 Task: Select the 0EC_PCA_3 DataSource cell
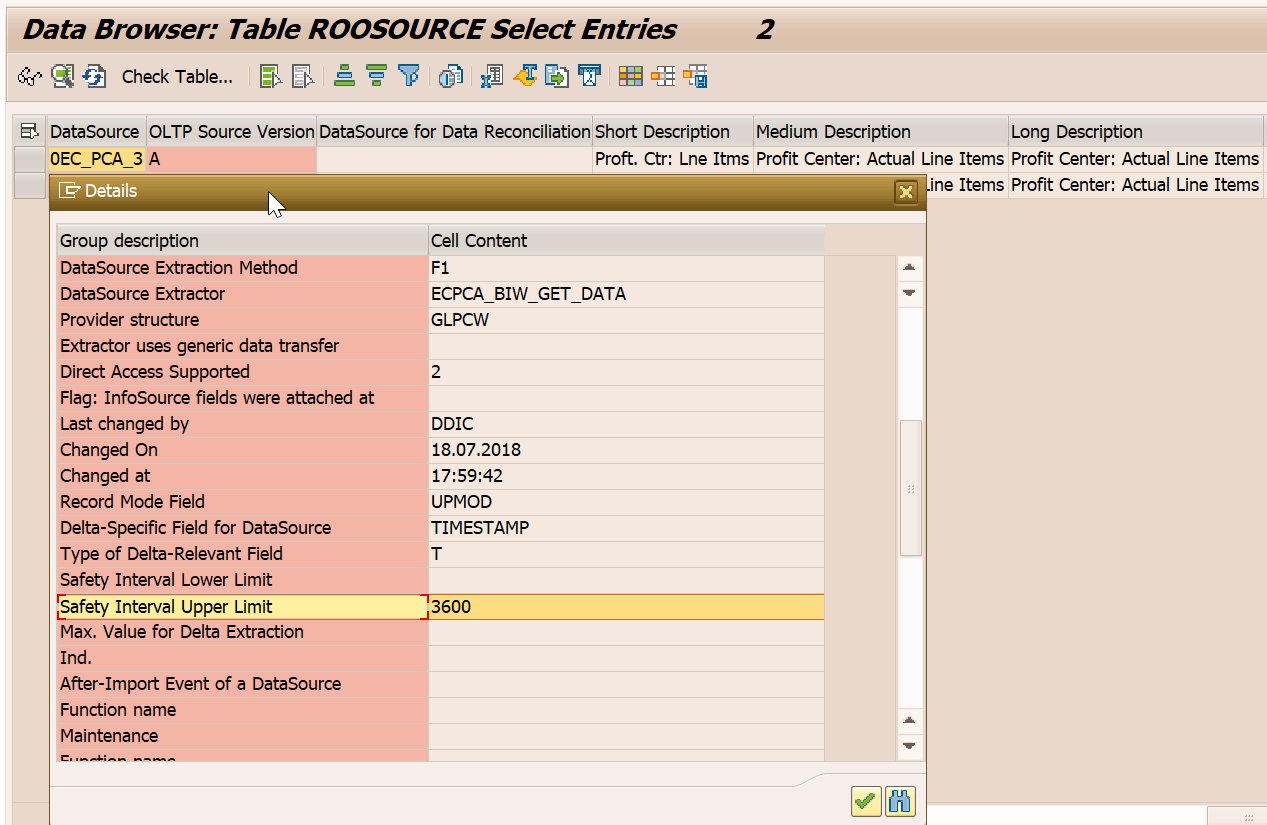97,159
